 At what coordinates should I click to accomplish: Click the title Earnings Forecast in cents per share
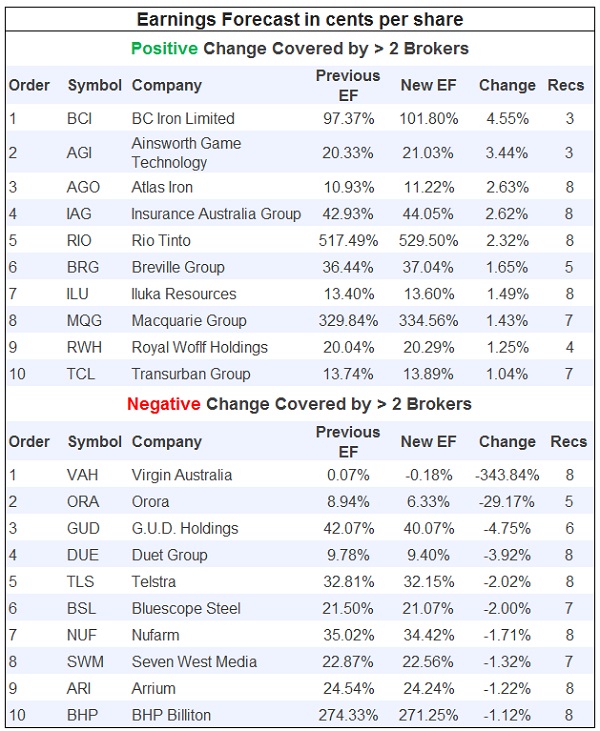[300, 19]
